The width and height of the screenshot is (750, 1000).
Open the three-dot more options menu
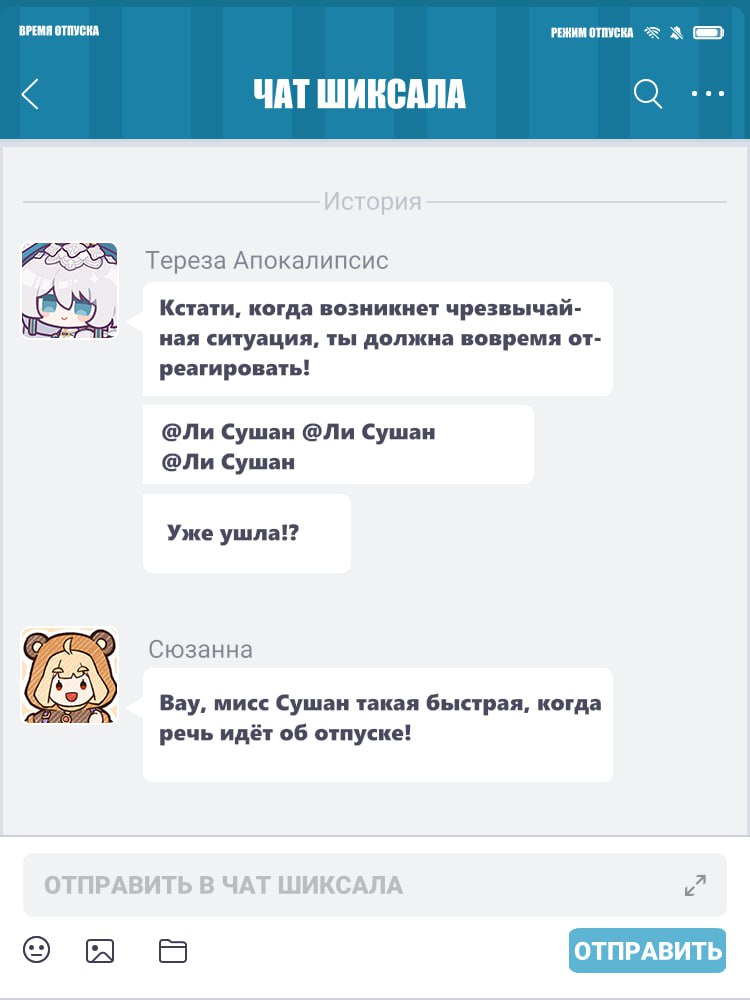pos(708,94)
